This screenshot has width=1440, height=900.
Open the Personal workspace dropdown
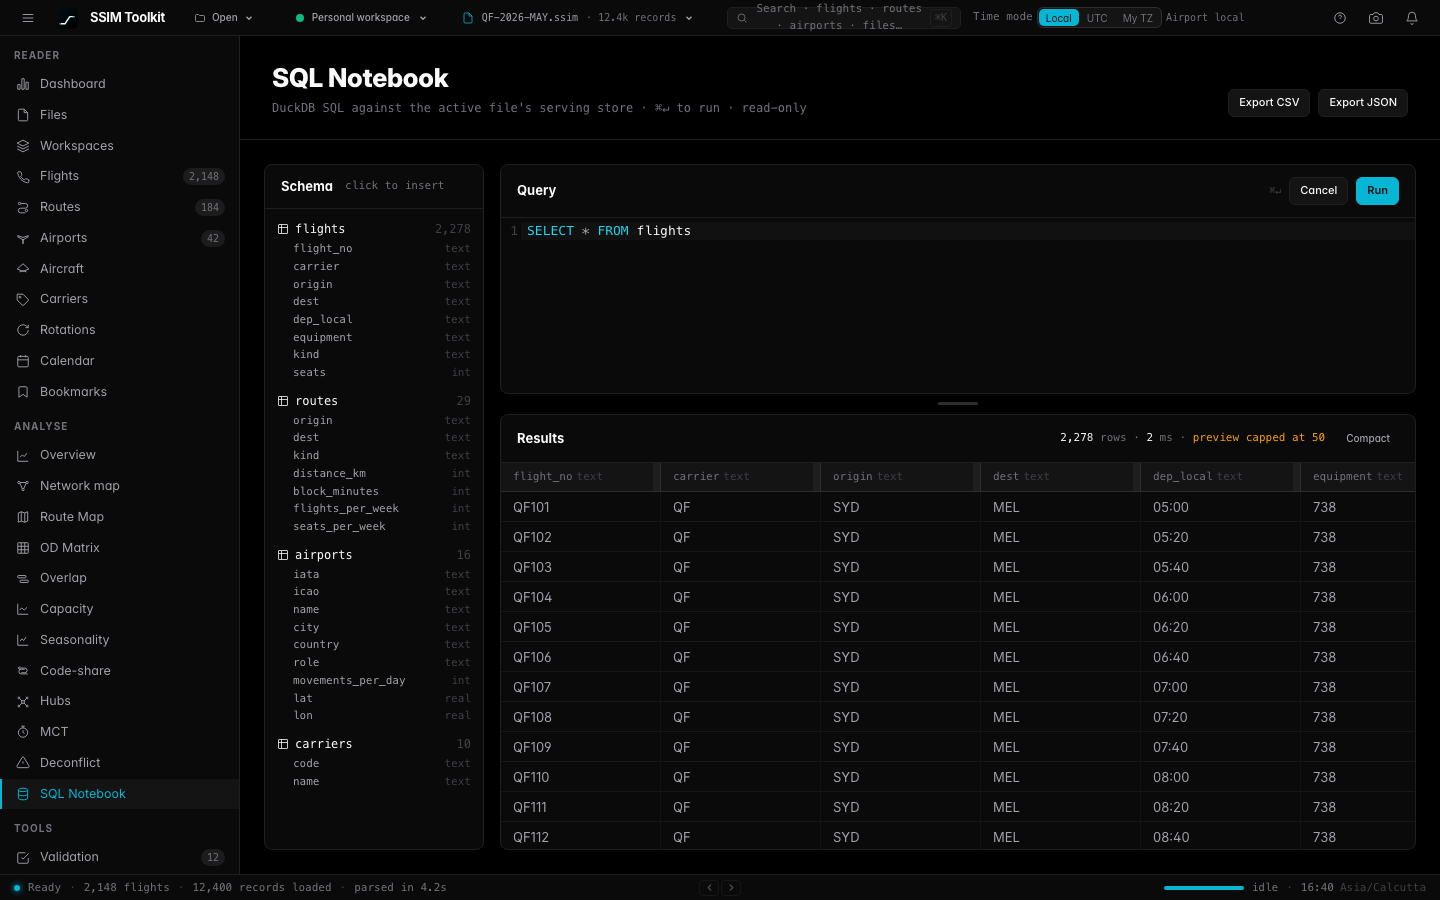click(x=361, y=18)
